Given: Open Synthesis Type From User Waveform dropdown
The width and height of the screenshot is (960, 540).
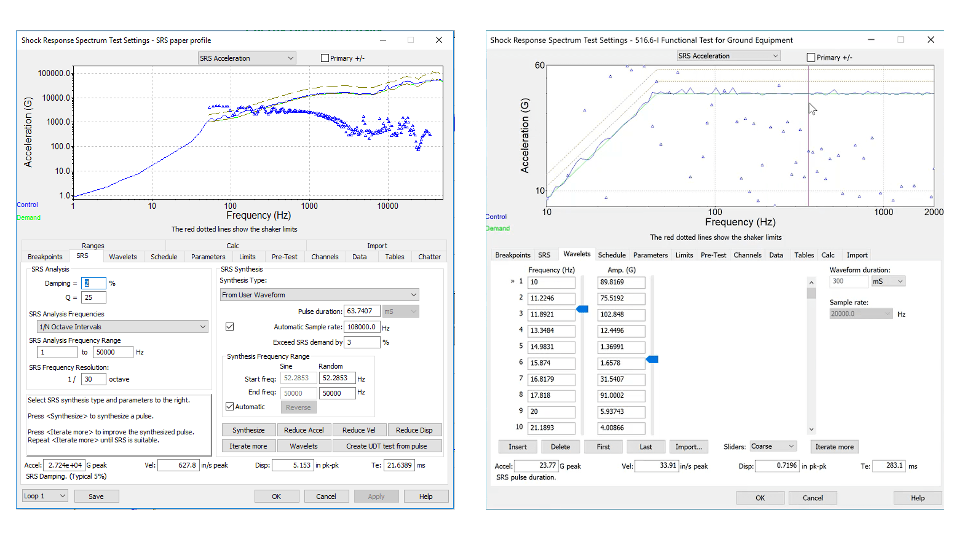Looking at the screenshot, I should 319,294.
